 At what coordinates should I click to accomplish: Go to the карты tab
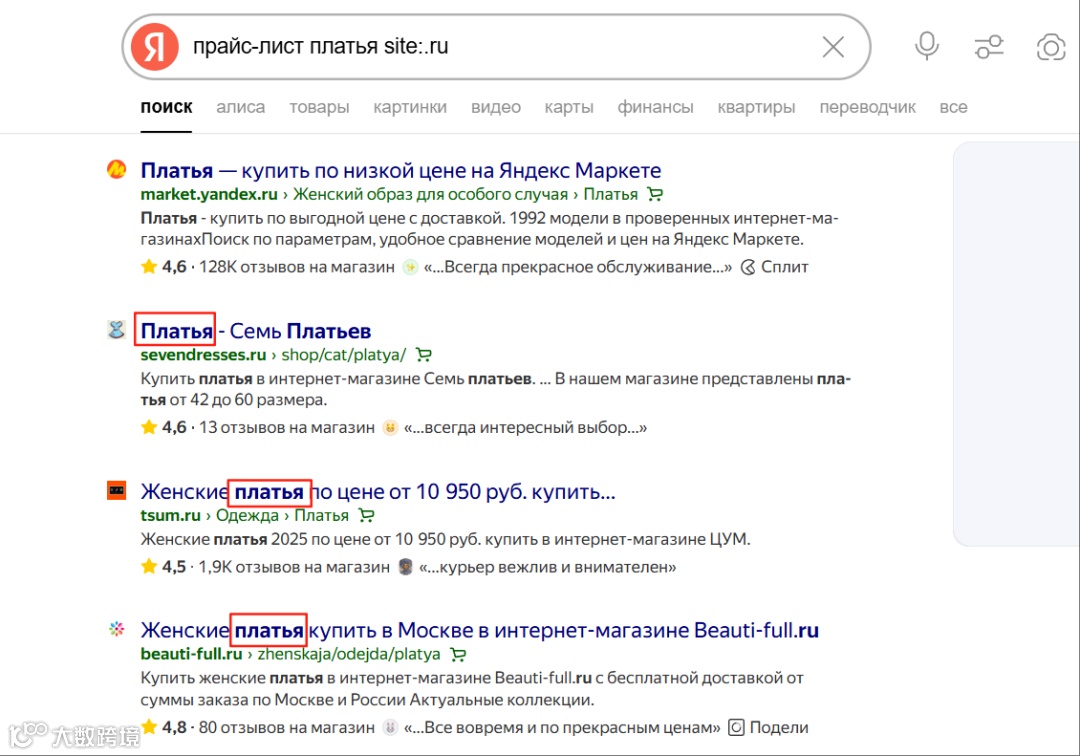click(x=569, y=107)
